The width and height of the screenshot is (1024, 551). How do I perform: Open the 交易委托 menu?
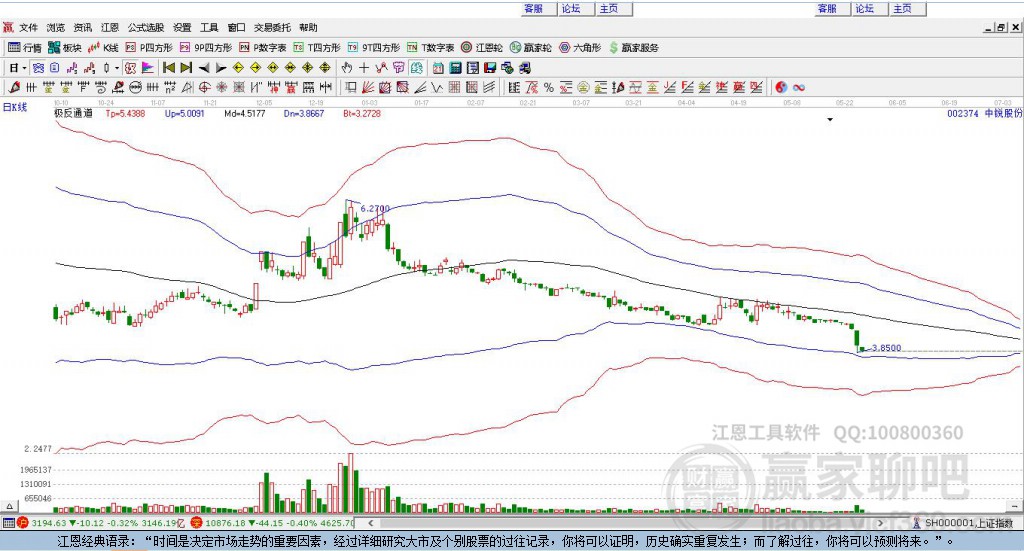pyautogui.click(x=272, y=27)
